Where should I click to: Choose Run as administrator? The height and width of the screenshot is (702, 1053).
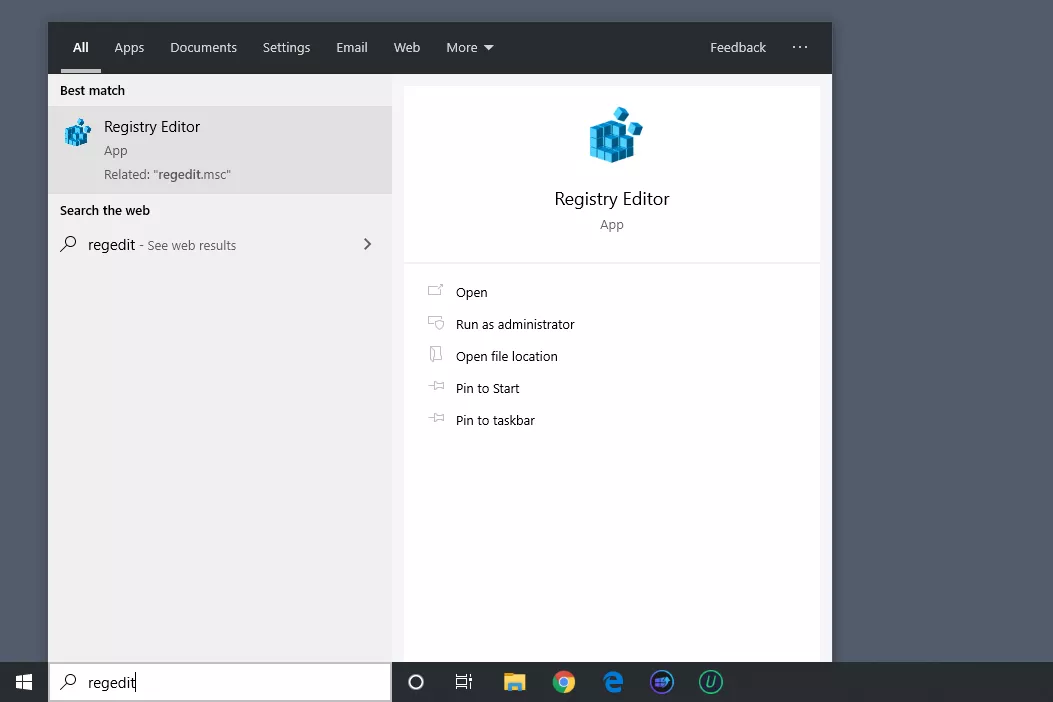point(515,324)
